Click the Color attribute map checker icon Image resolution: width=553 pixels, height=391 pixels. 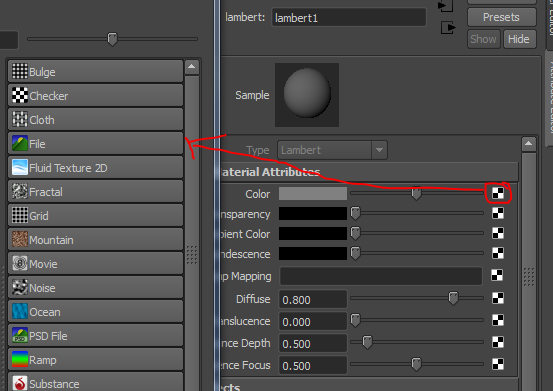pos(498,193)
